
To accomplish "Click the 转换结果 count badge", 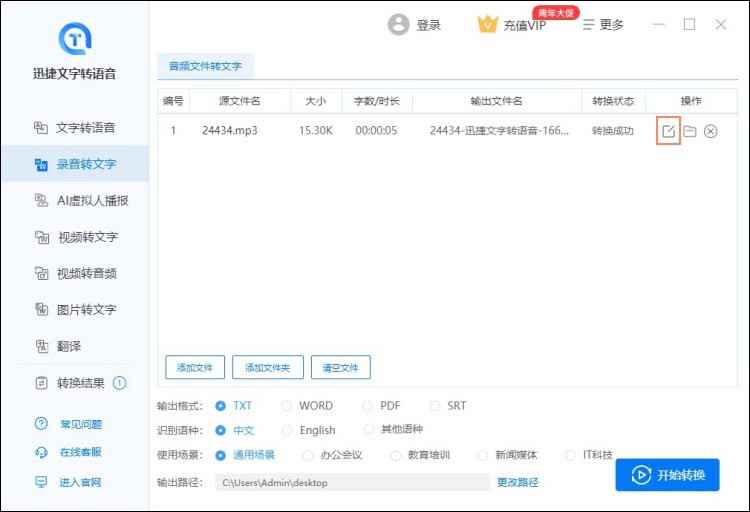I will 119,383.
